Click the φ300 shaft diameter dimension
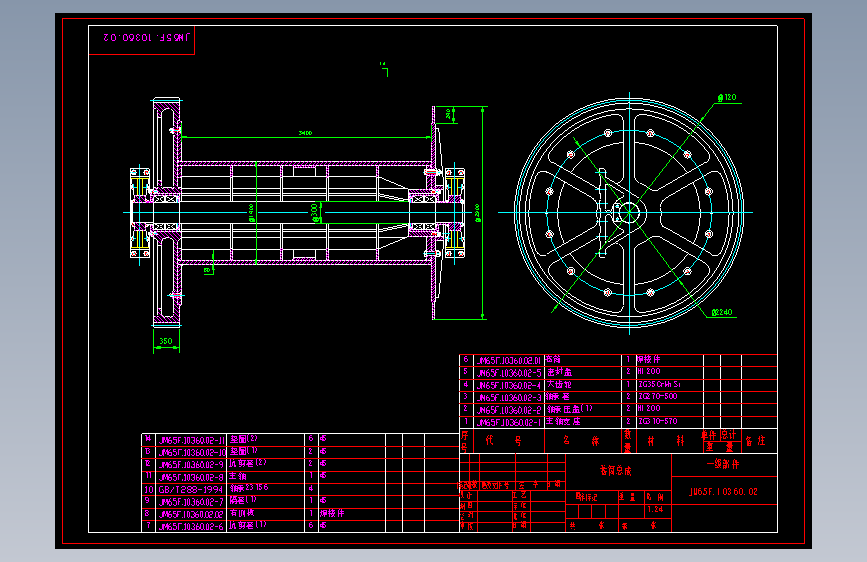This screenshot has width=867, height=562. coord(315,212)
